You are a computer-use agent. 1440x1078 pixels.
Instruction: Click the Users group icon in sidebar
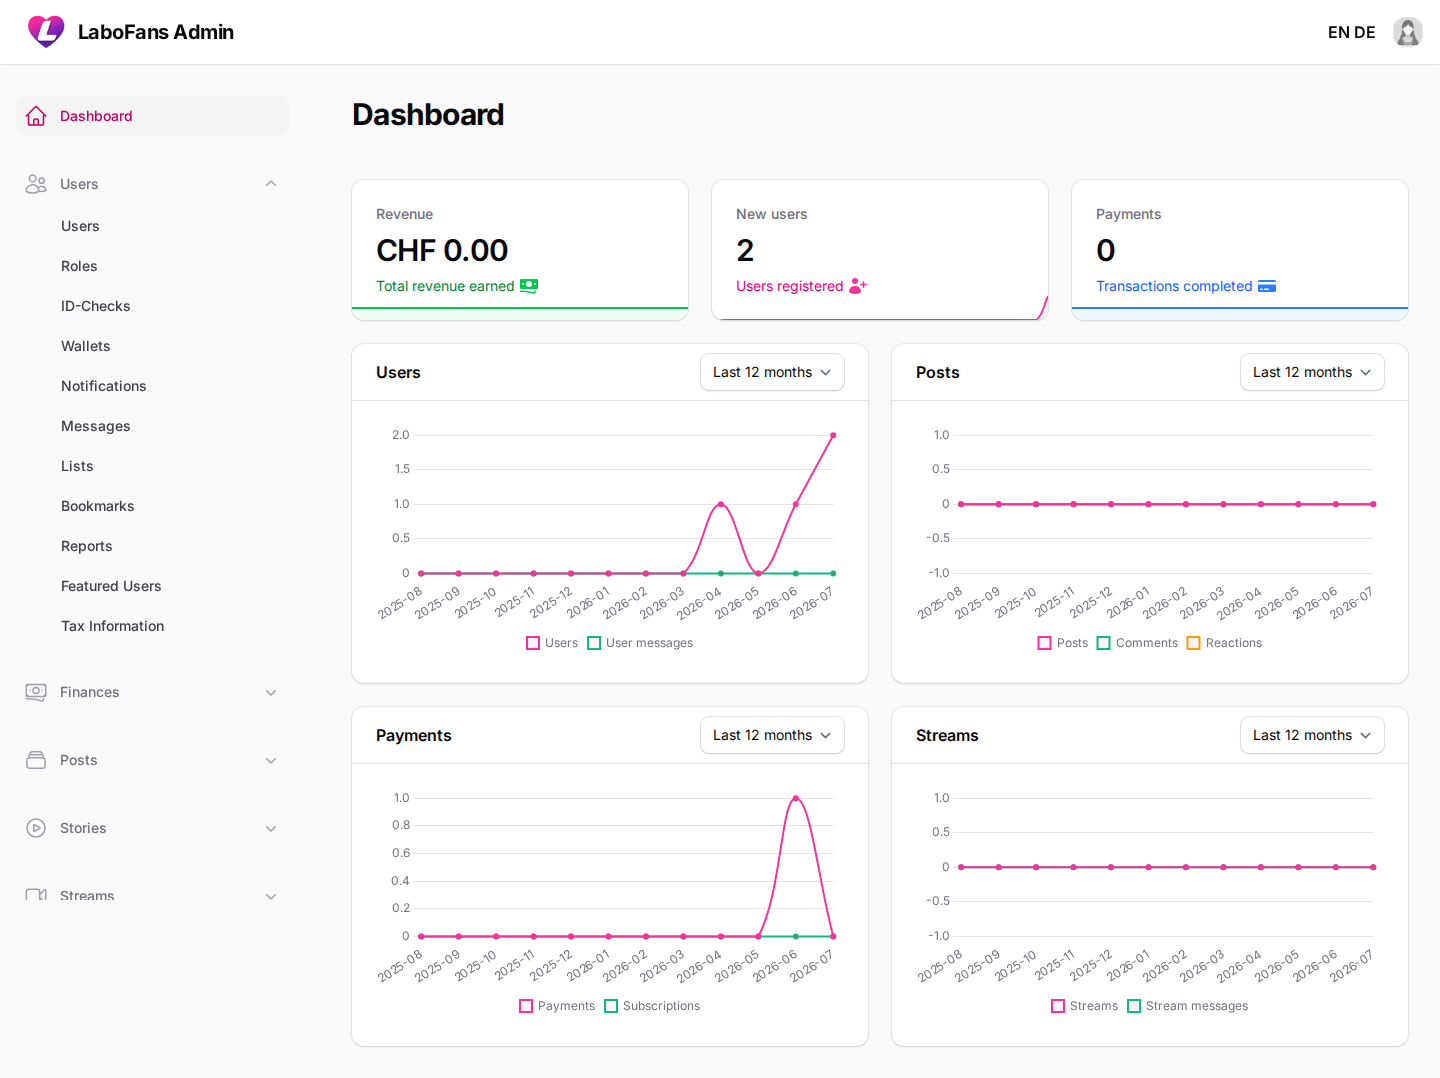tap(36, 184)
